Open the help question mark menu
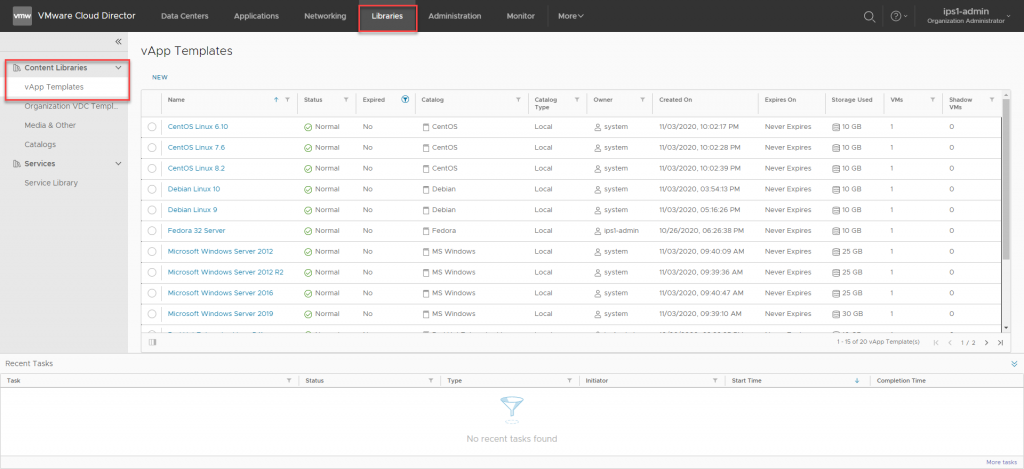This screenshot has width=1024, height=469. 896,16
